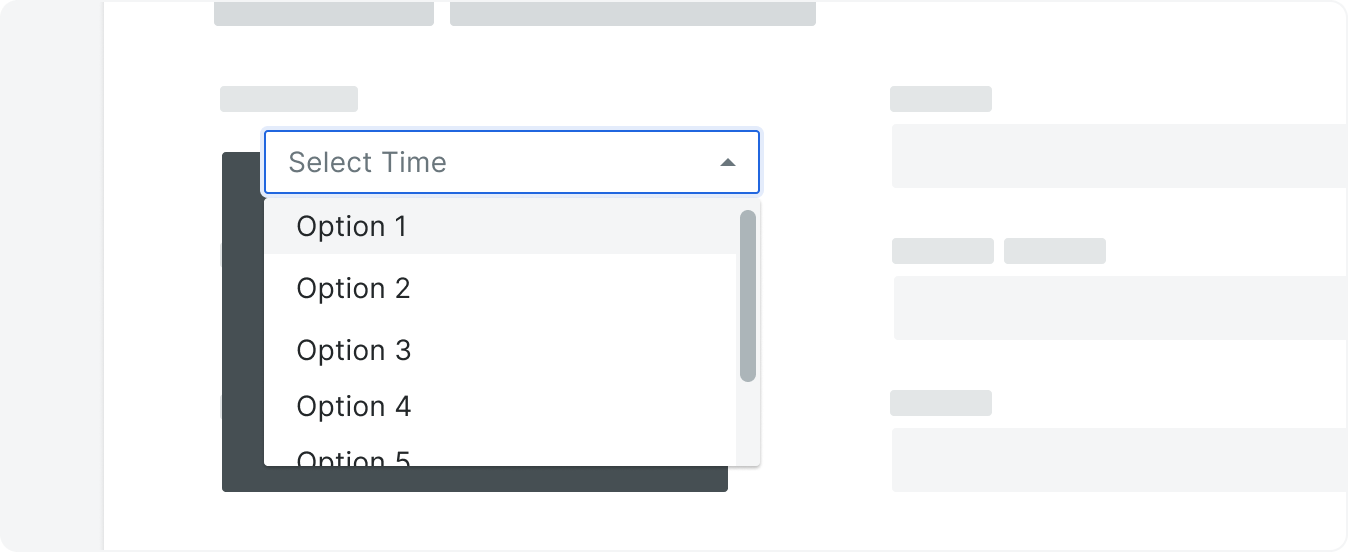The height and width of the screenshot is (552, 1348).
Task: Focus the bottom gray field on the right
Action: pos(1119,460)
